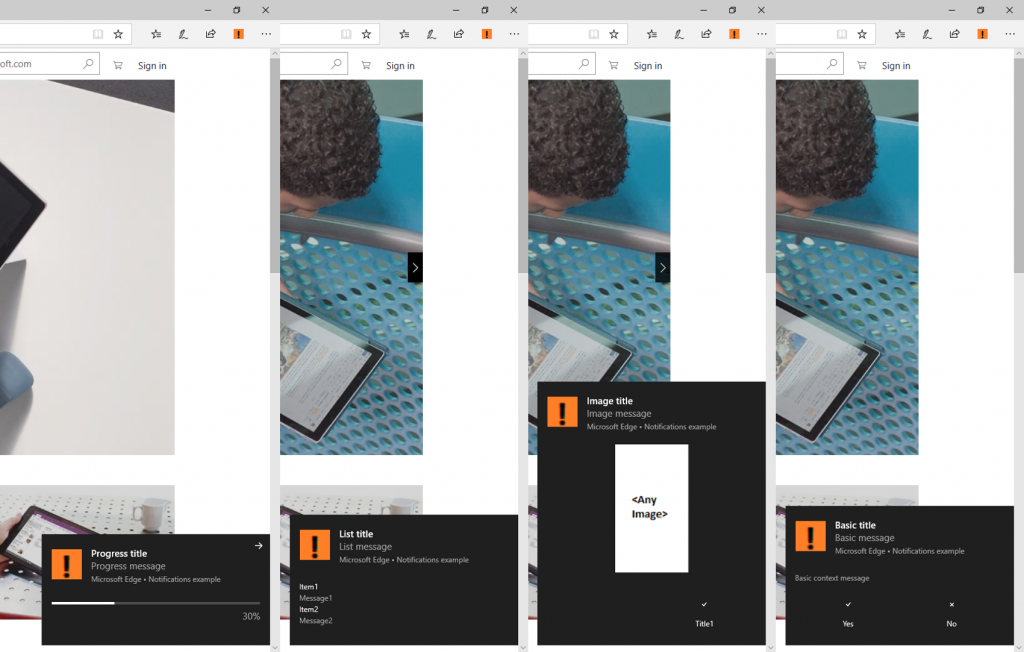This screenshot has width=1024, height=652.
Task: Click the orange extension icon in the leftmost window toolbar
Action: point(238,34)
